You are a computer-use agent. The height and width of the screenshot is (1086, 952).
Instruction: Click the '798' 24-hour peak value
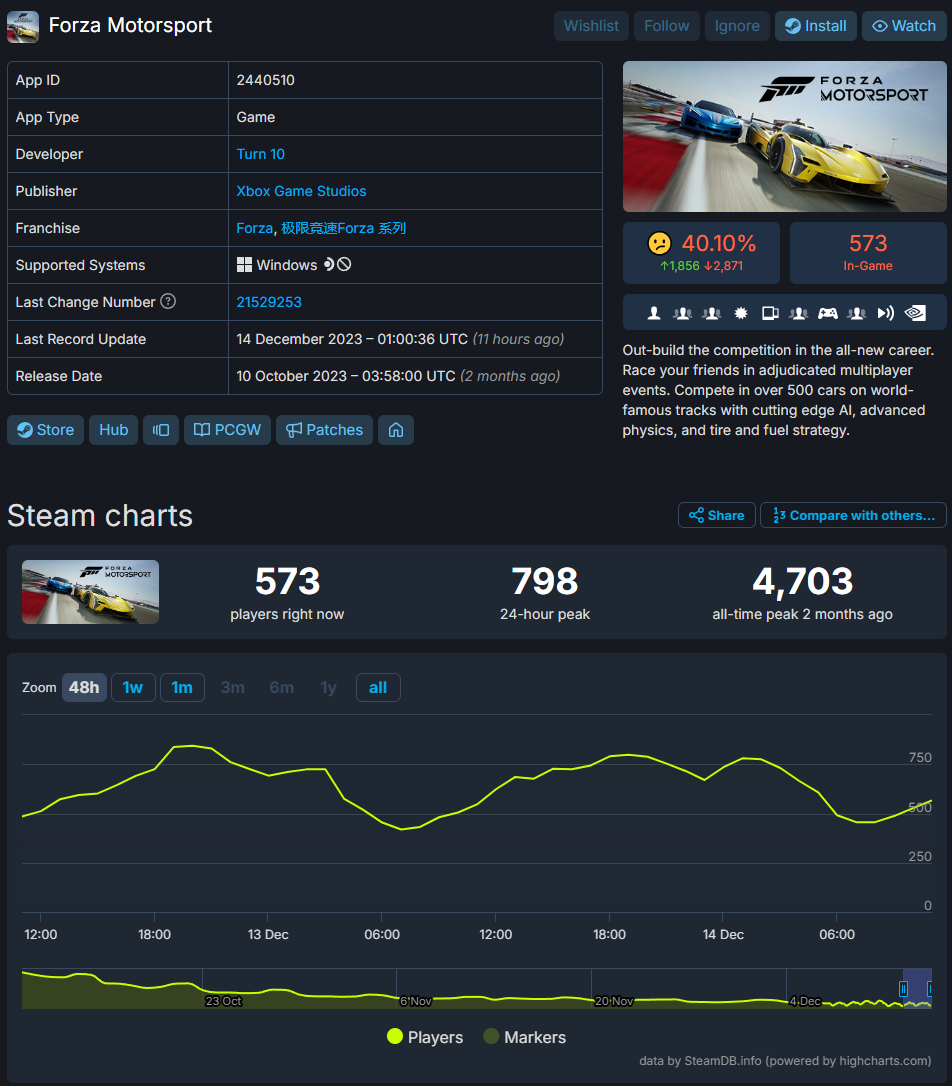545,581
